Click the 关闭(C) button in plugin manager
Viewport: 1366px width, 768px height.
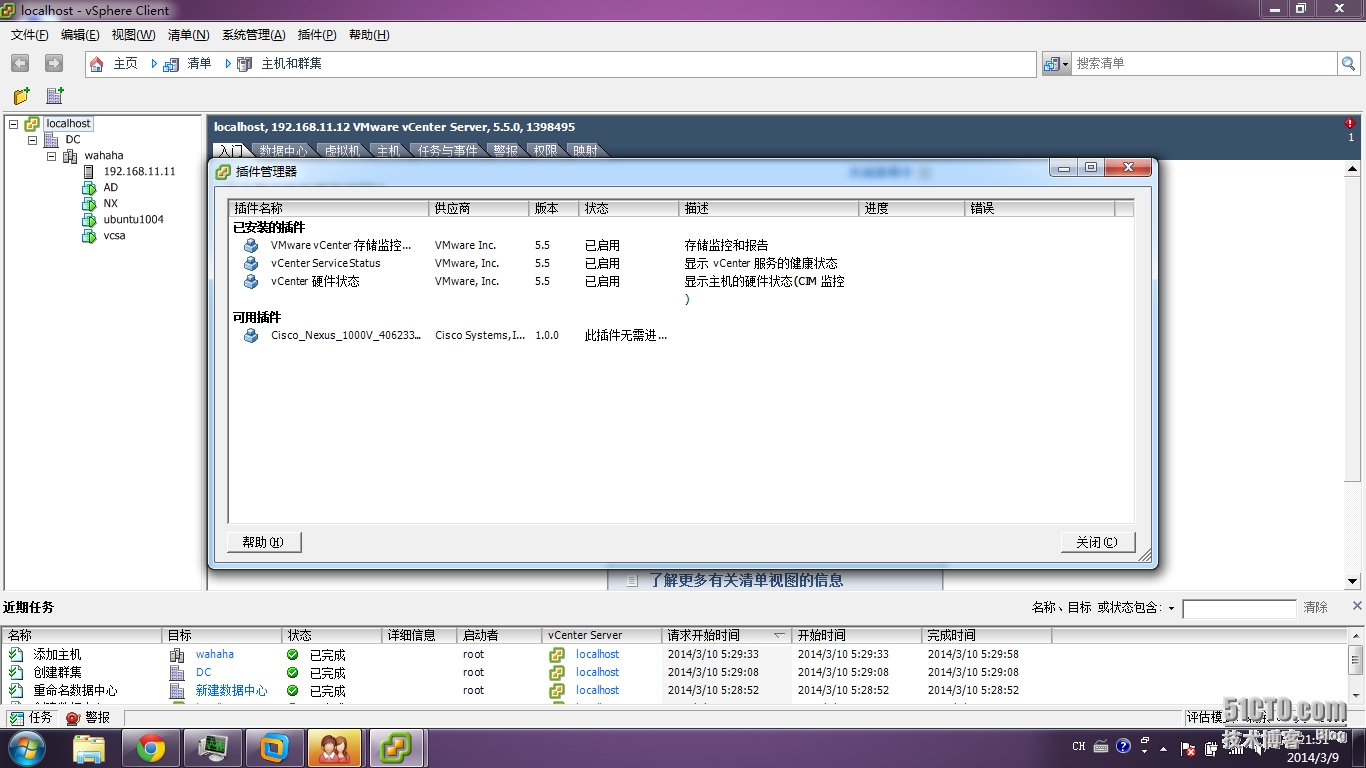(1097, 542)
